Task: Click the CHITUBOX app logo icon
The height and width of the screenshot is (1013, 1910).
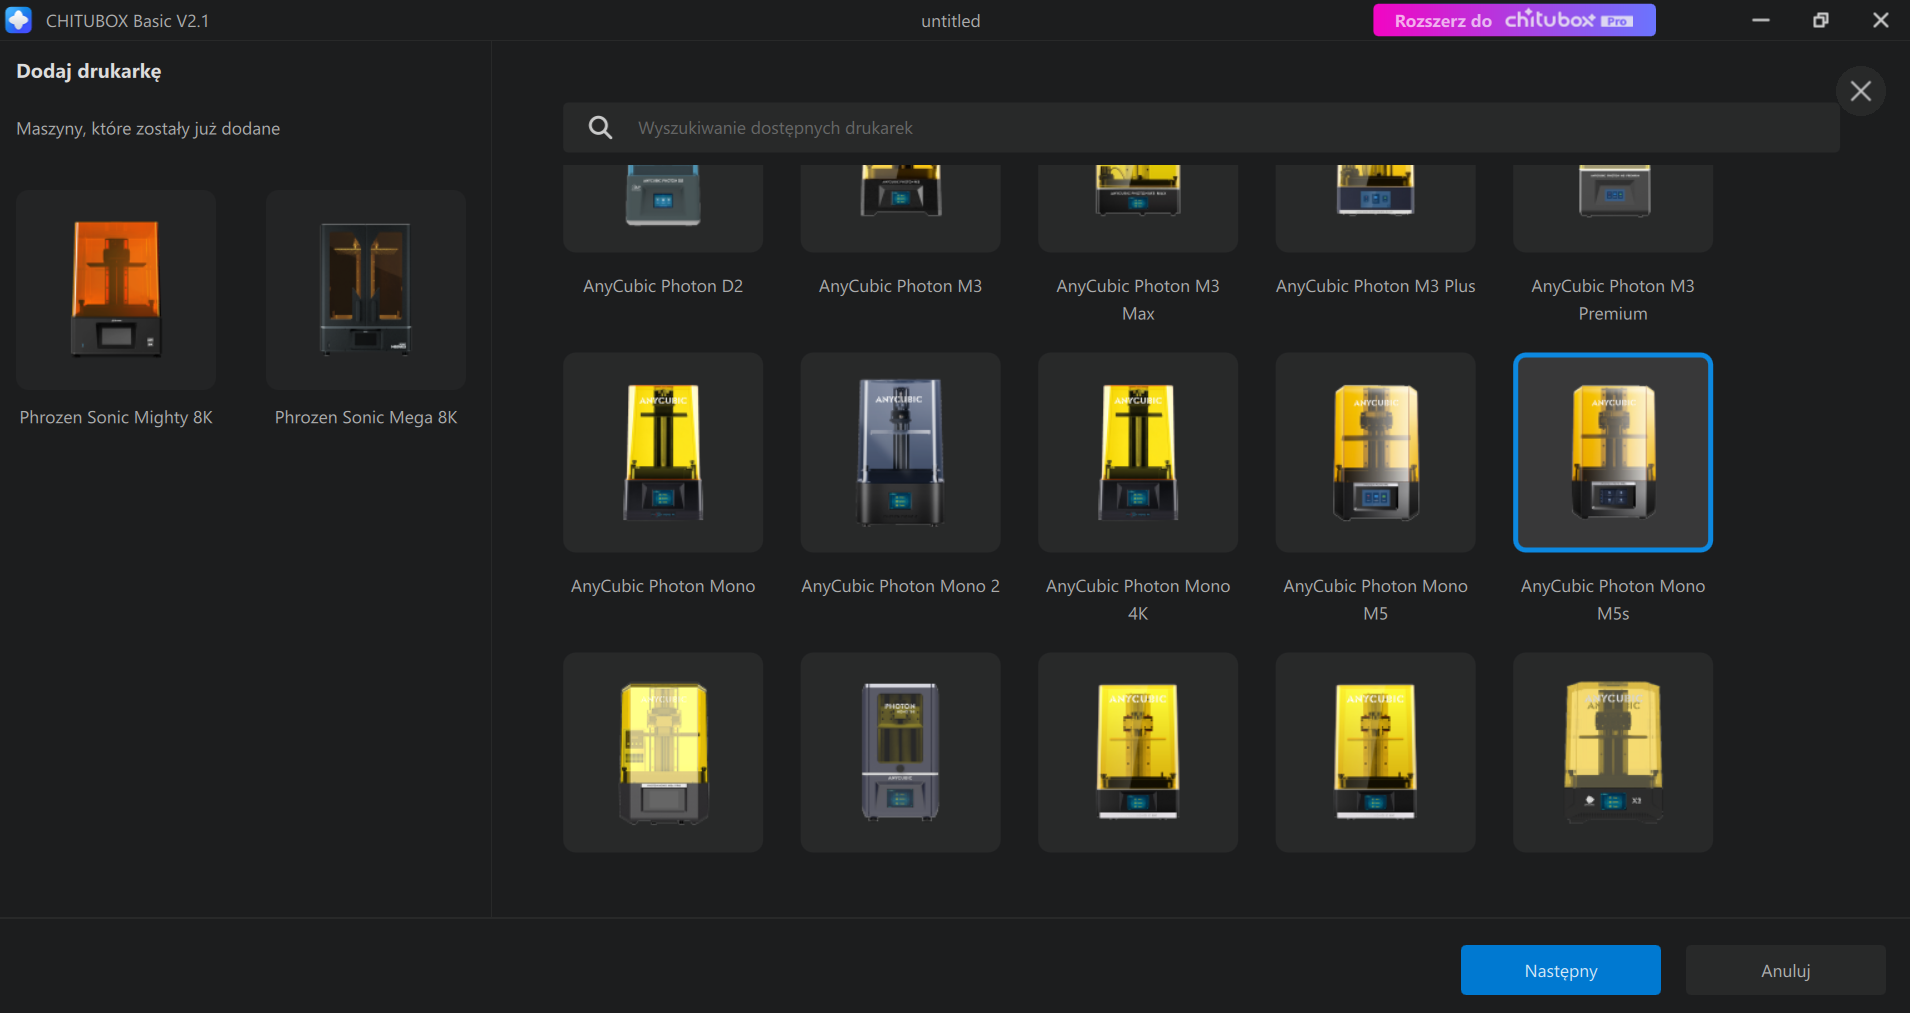Action: [x=19, y=20]
